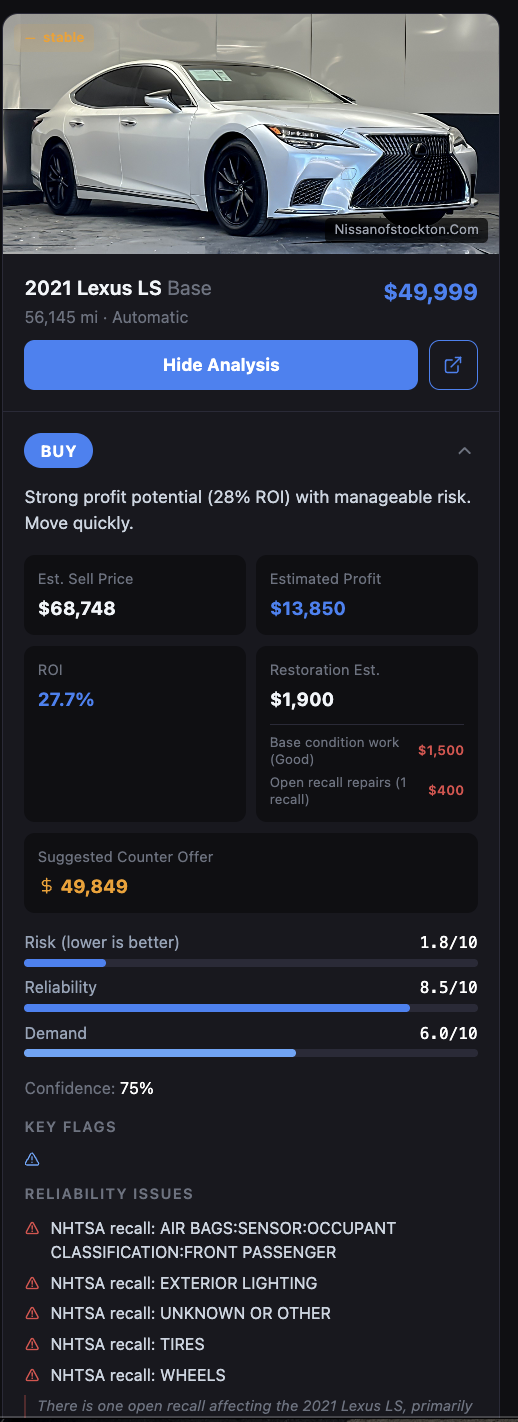Open listing in new tab via external-link icon
Screen dimensions: 518x1422
453,365
